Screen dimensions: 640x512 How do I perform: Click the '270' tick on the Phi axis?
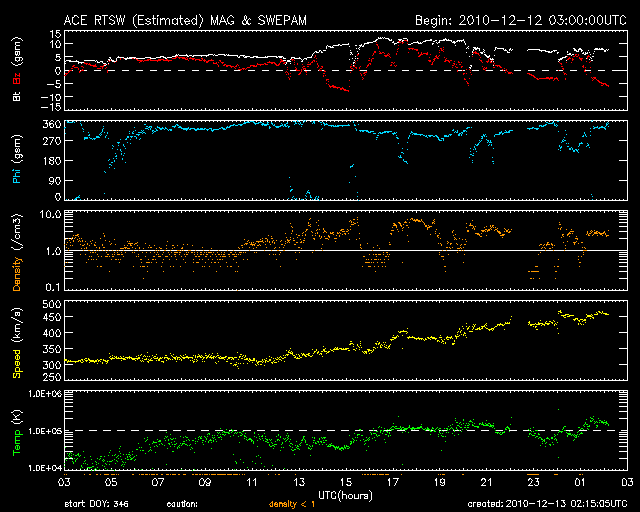[52, 141]
